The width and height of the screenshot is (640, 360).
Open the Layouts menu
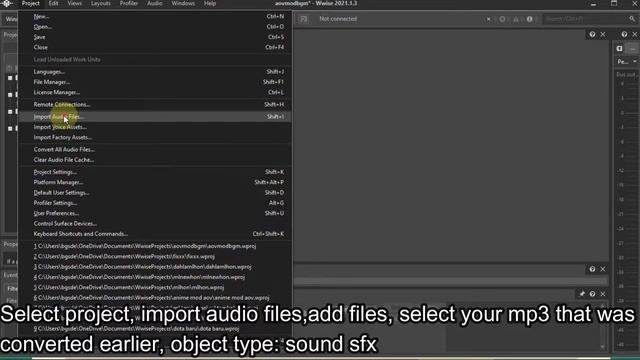coord(101,4)
